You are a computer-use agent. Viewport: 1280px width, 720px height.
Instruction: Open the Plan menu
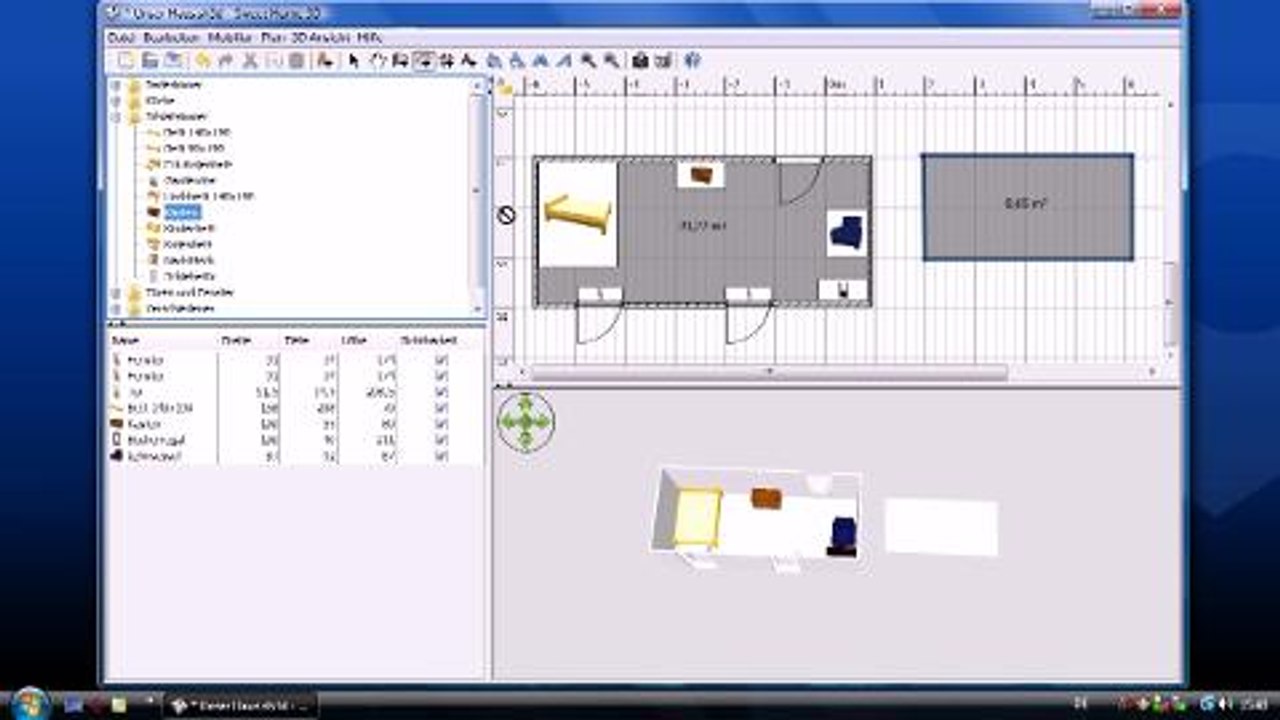click(273, 37)
